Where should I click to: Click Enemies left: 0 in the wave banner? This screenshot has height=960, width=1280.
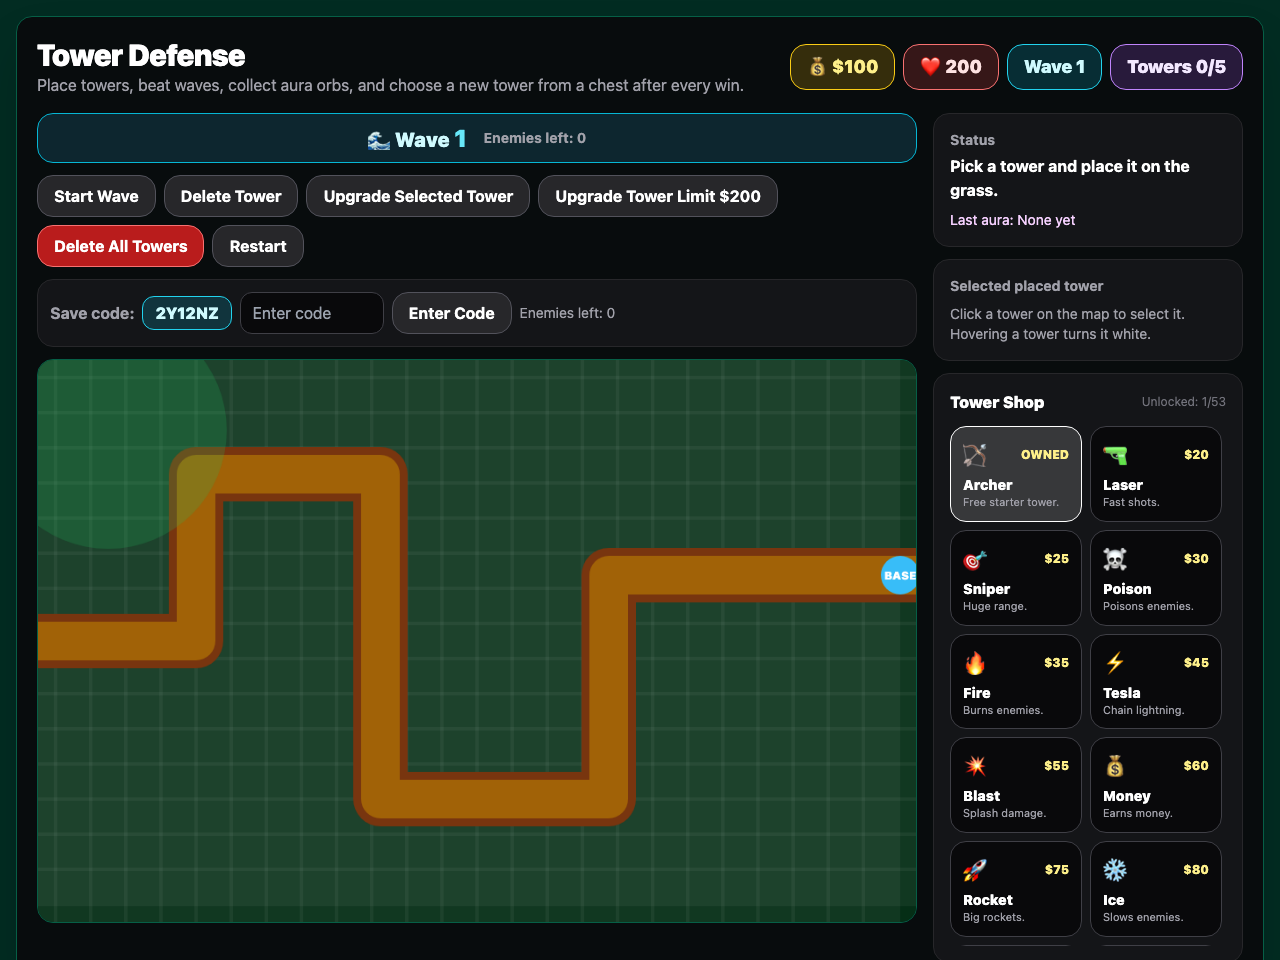click(x=534, y=138)
